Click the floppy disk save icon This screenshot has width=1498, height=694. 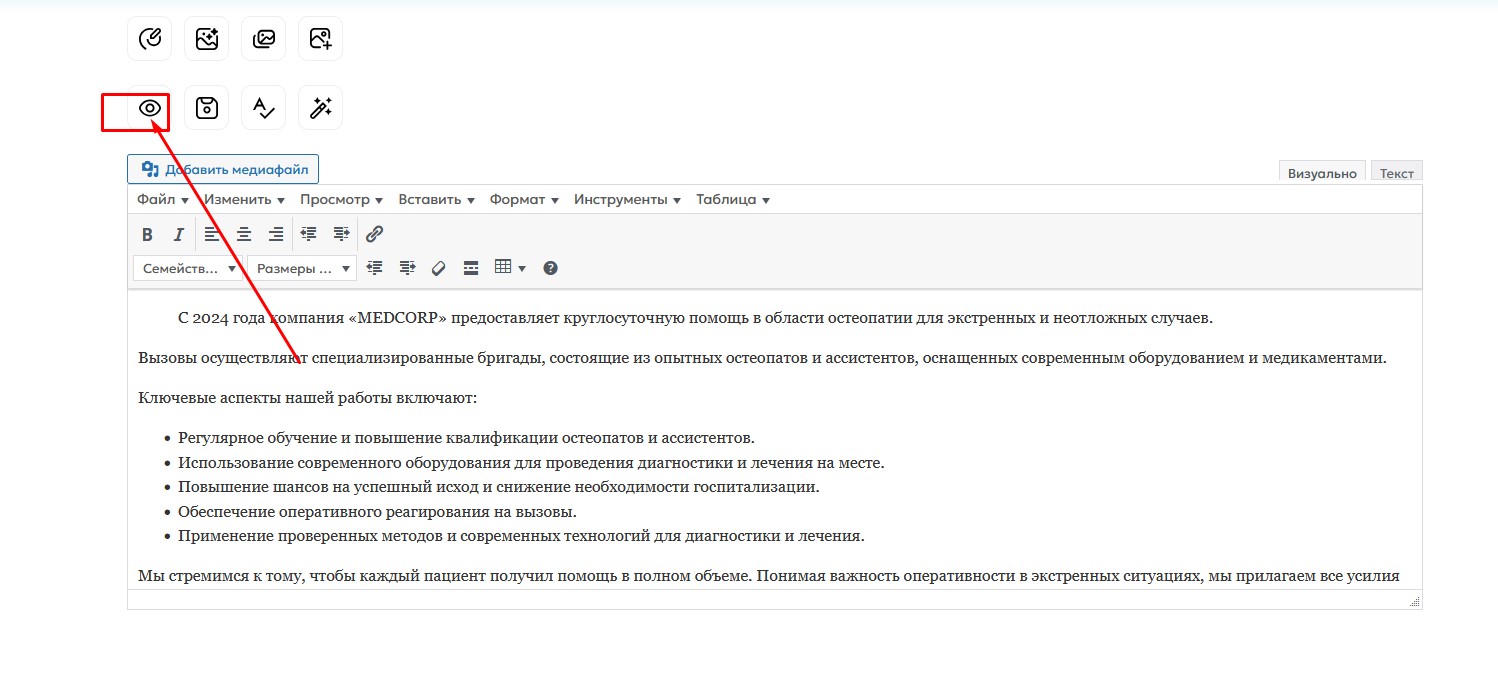pyautogui.click(x=206, y=108)
